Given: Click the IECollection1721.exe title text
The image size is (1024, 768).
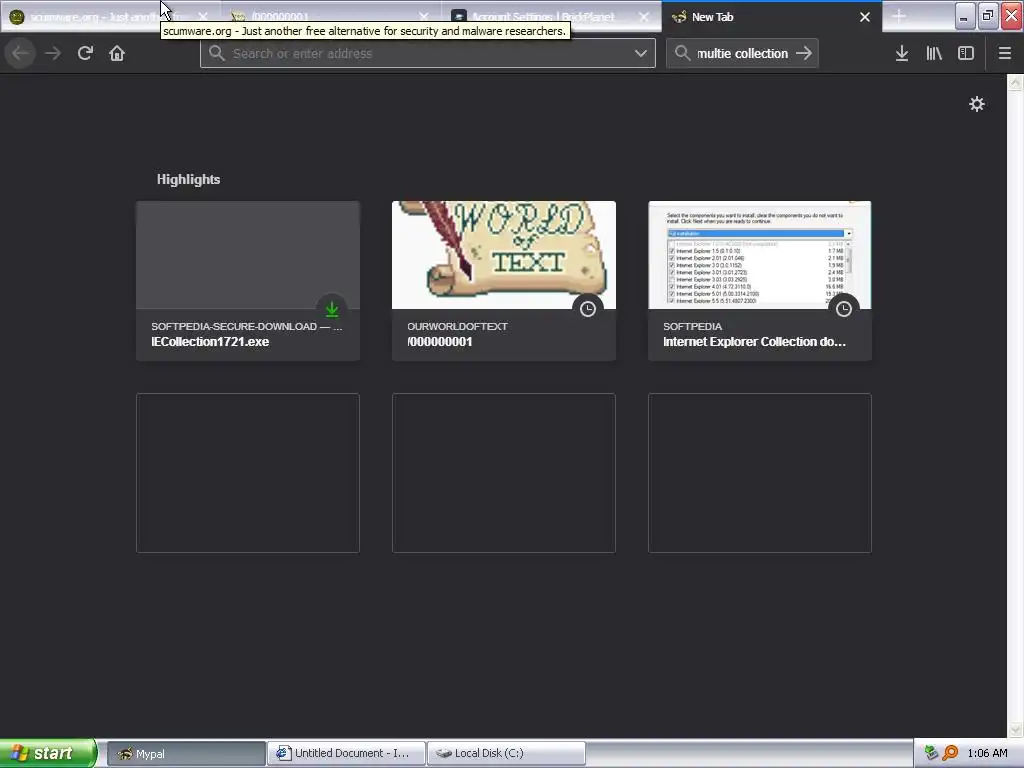Looking at the screenshot, I should (210, 342).
